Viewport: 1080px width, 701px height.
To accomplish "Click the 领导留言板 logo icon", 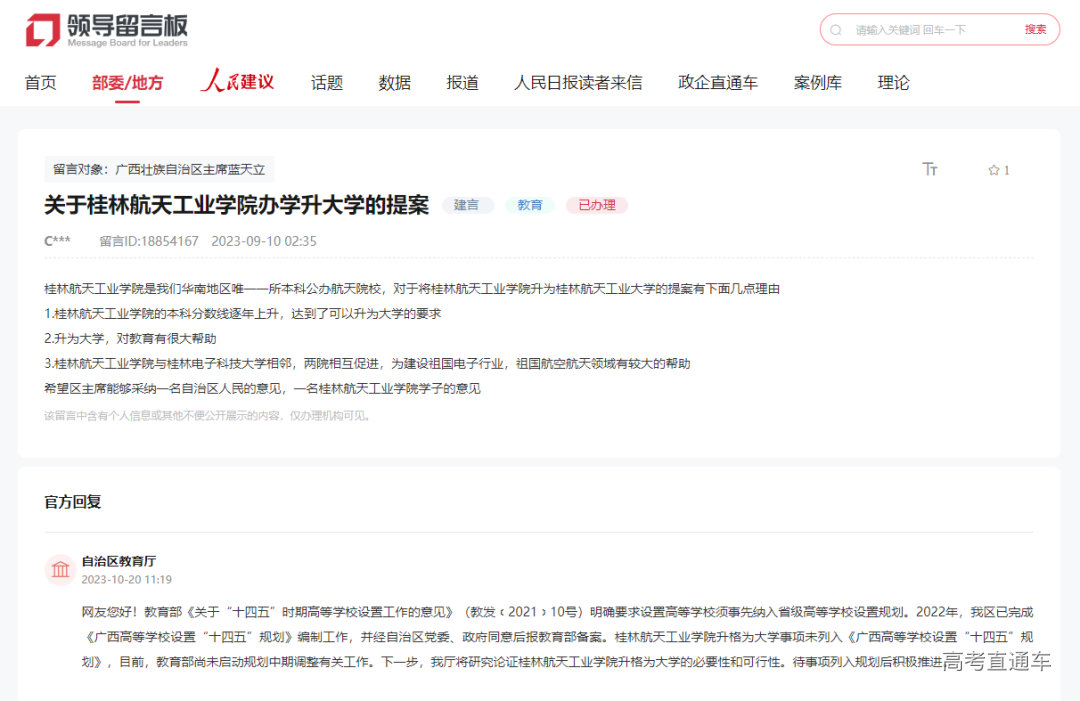I will 41,29.
